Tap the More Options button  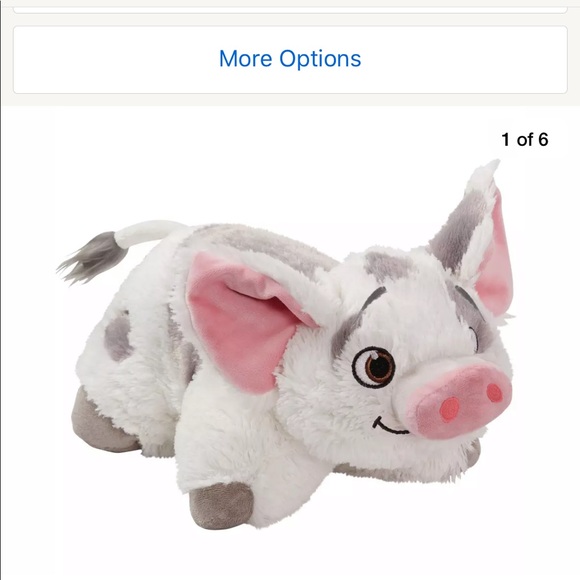point(290,59)
